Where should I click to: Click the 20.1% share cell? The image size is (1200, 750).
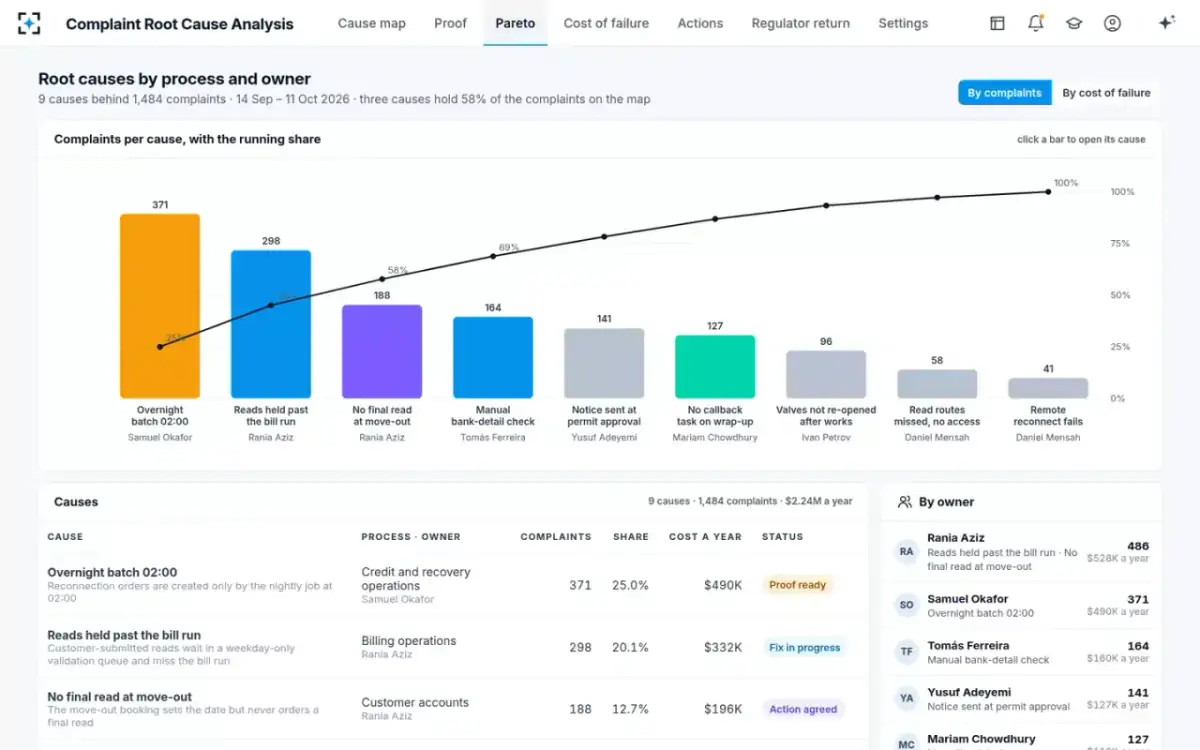630,647
